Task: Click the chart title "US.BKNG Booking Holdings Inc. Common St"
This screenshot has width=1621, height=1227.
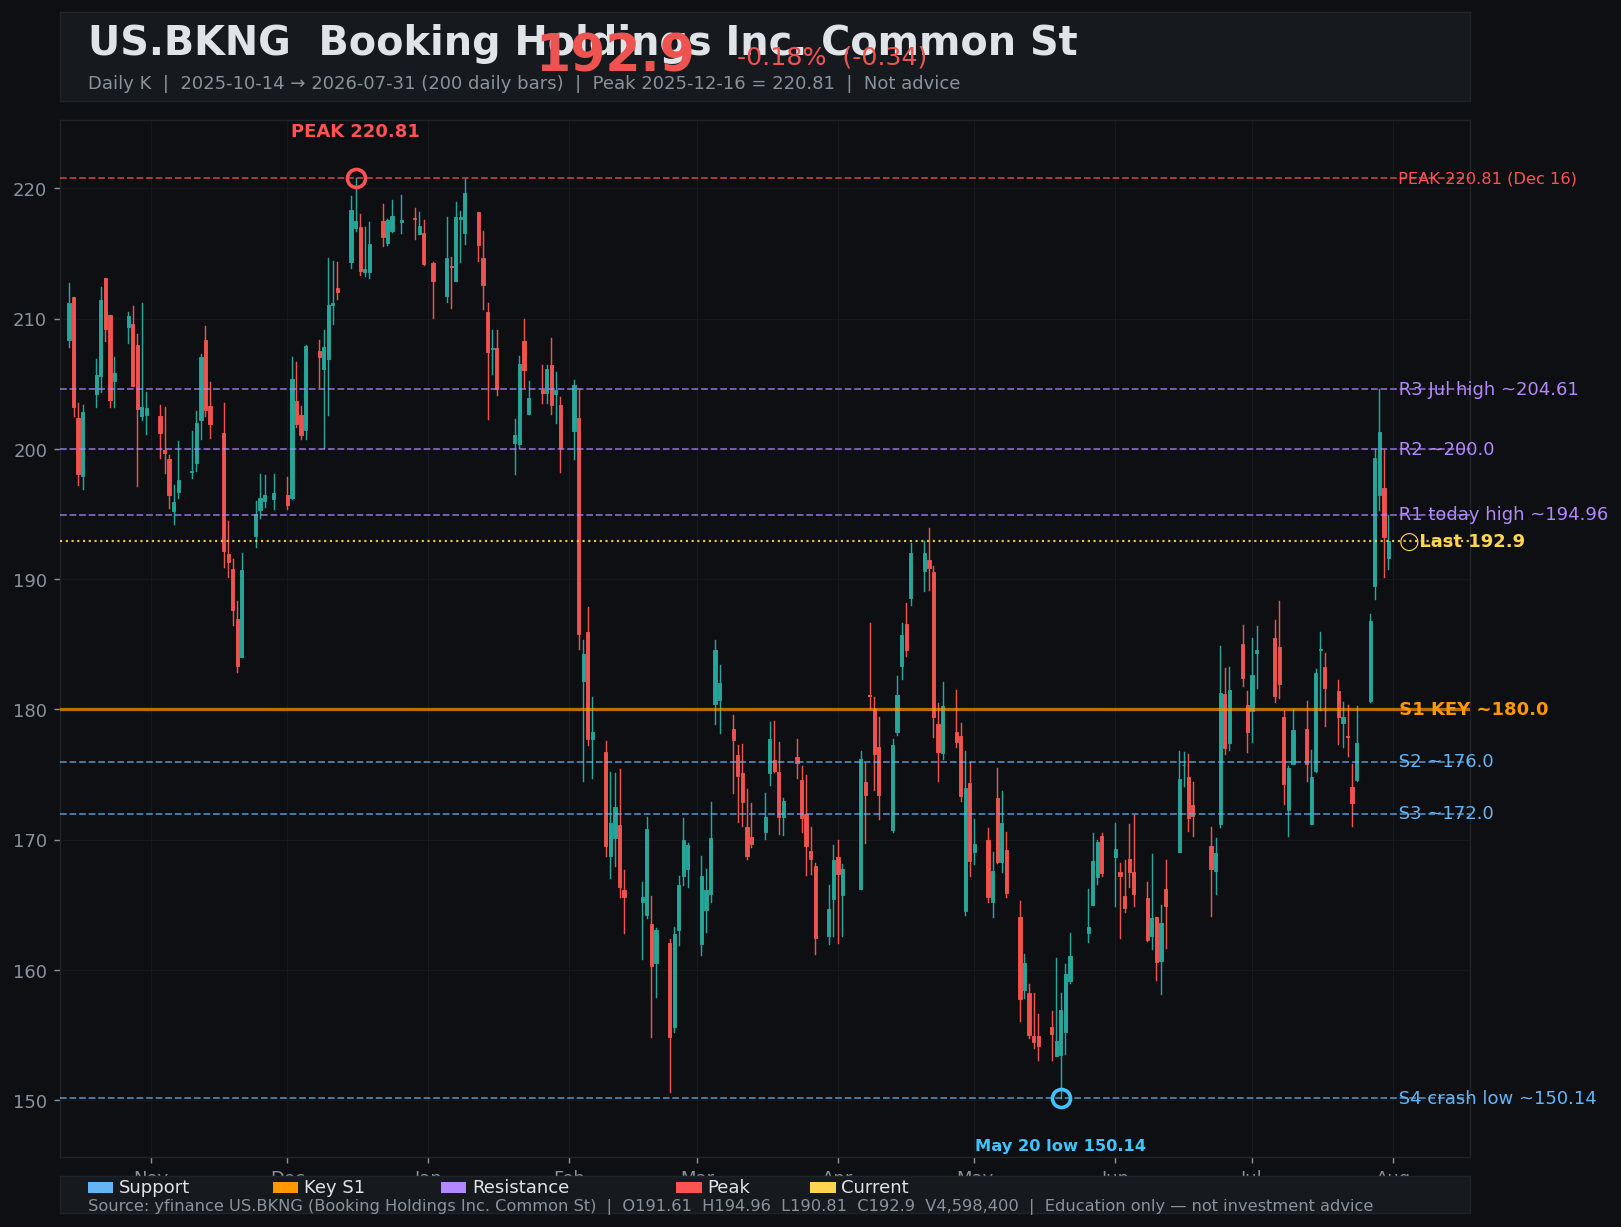Action: pyautogui.click(x=583, y=42)
